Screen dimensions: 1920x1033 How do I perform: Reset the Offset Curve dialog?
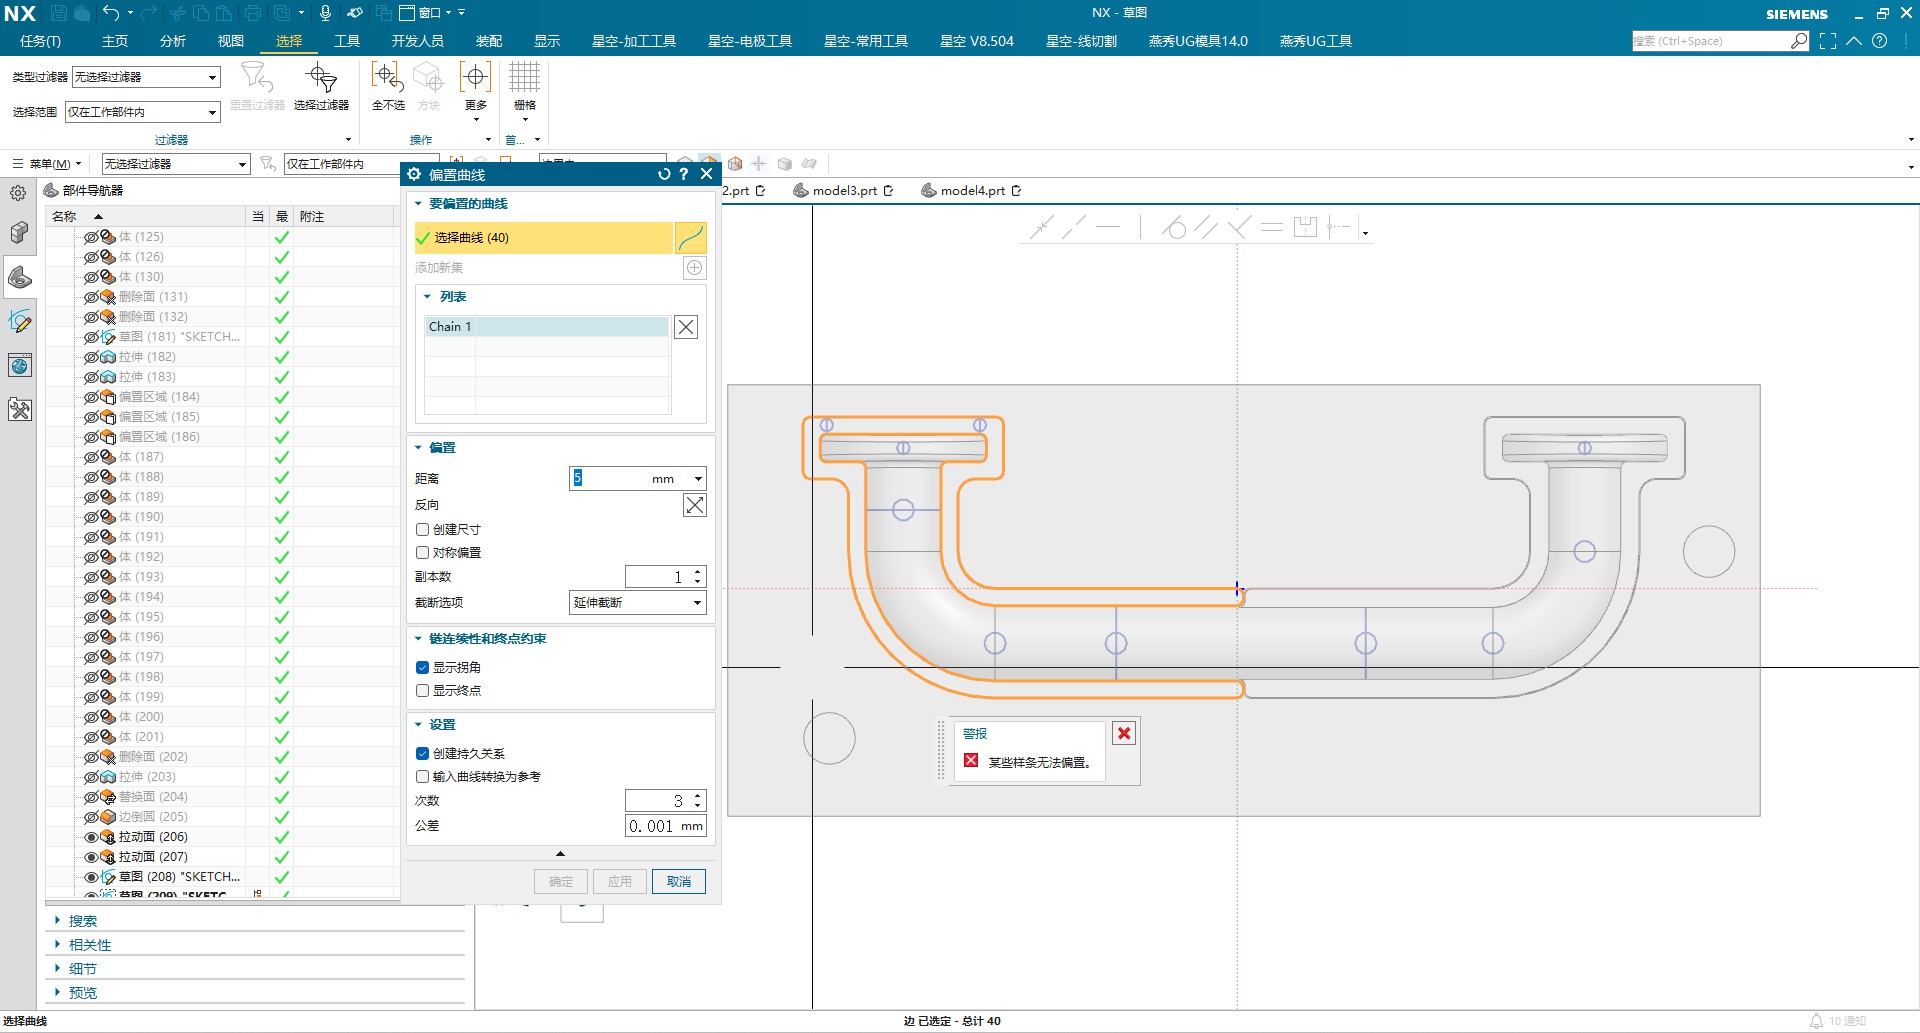(x=664, y=174)
